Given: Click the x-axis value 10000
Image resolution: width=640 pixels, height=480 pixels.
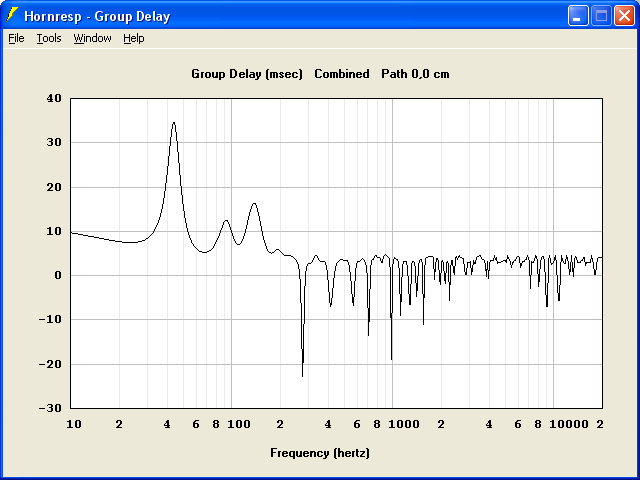Looking at the screenshot, I should [x=569, y=424].
